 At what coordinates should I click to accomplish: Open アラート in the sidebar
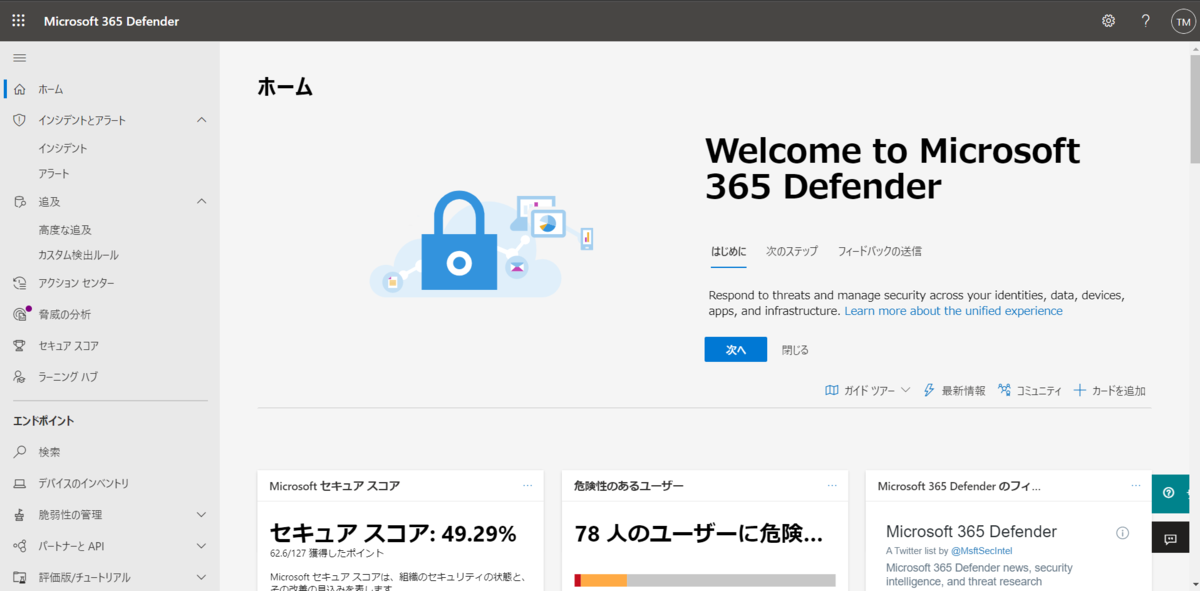54,174
